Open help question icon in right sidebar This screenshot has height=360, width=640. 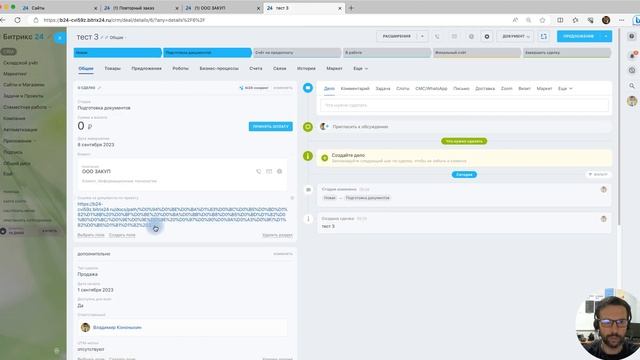click(632, 36)
